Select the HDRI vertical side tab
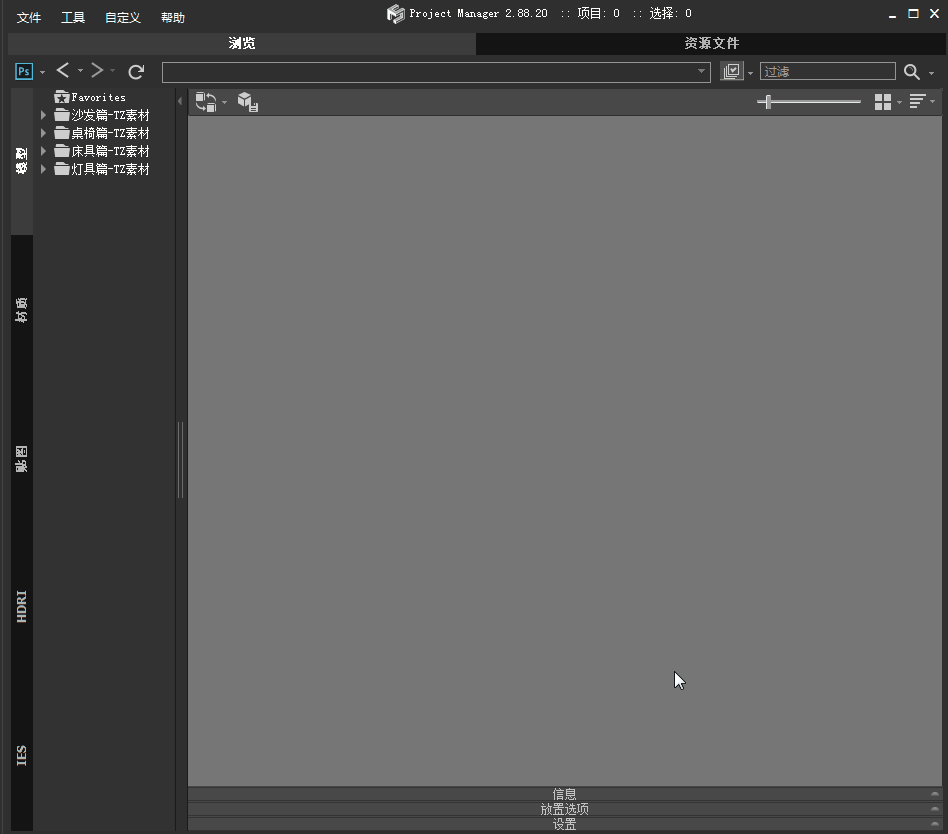Image resolution: width=948 pixels, height=834 pixels. click(x=22, y=607)
